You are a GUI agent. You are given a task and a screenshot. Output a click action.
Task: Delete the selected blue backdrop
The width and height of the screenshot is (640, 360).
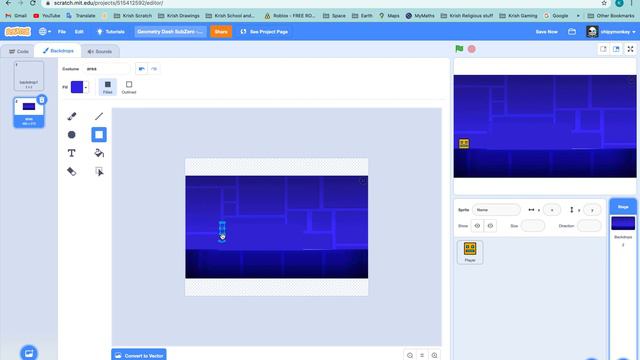42,100
